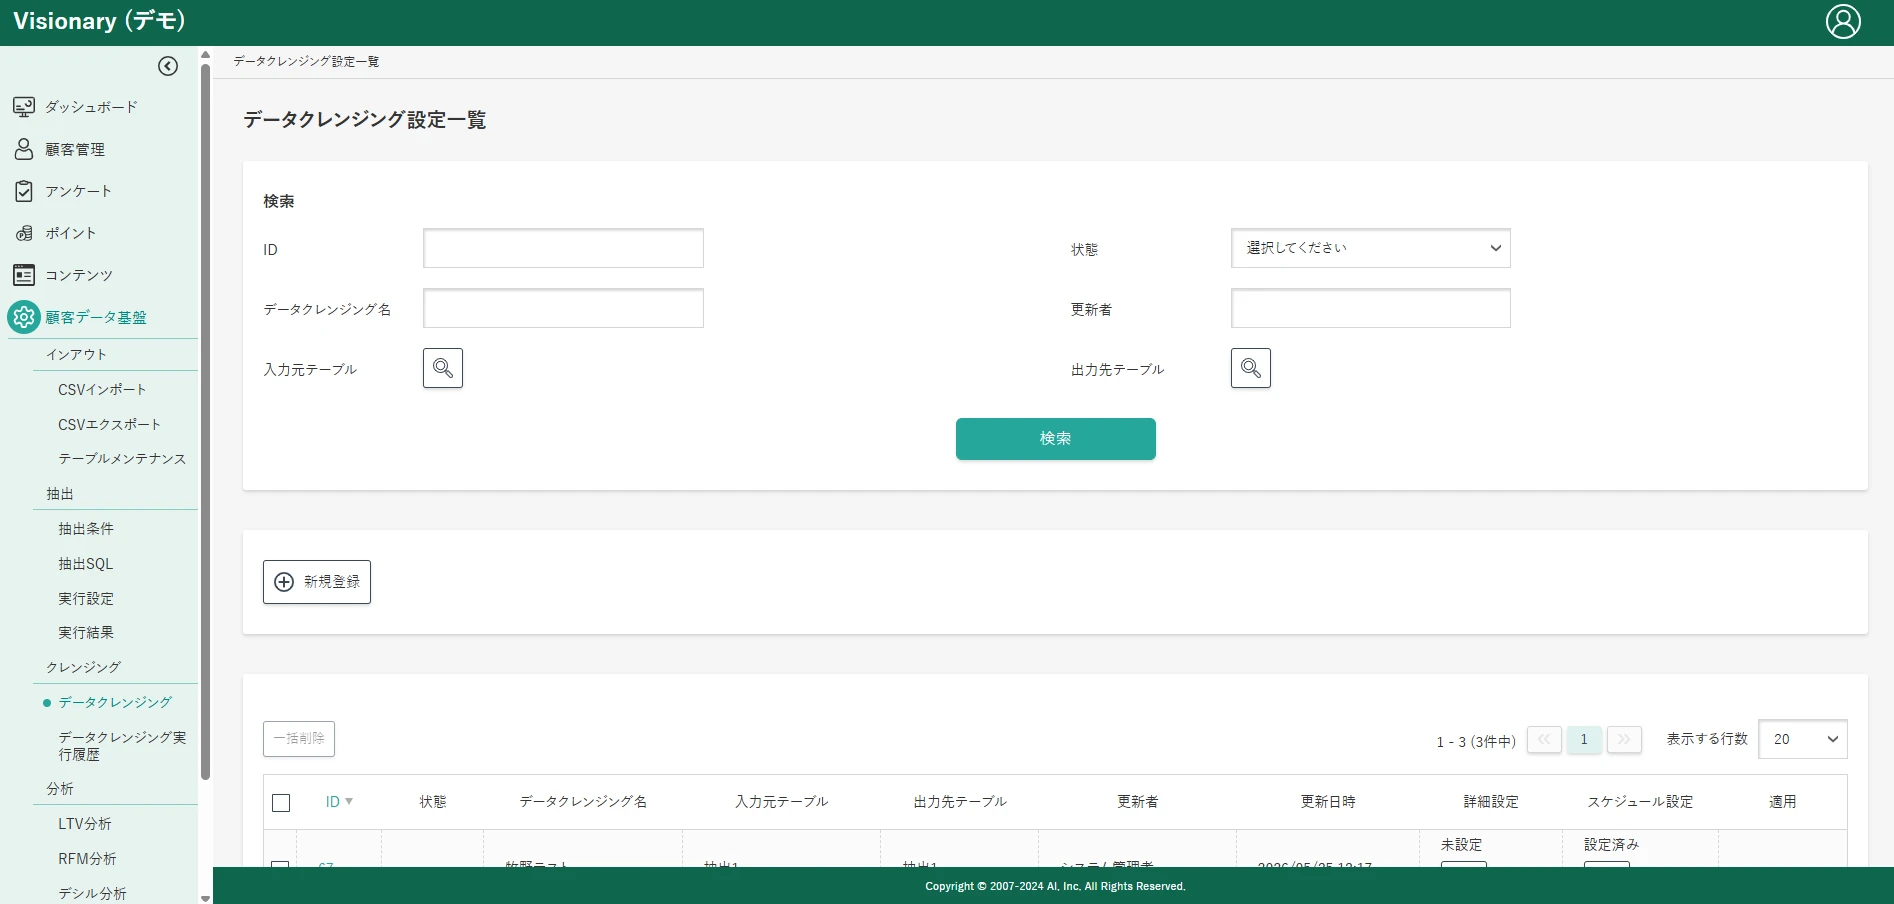Open データクレンジング実行履歴 page
Image resolution: width=1894 pixels, height=904 pixels.
[x=122, y=746]
